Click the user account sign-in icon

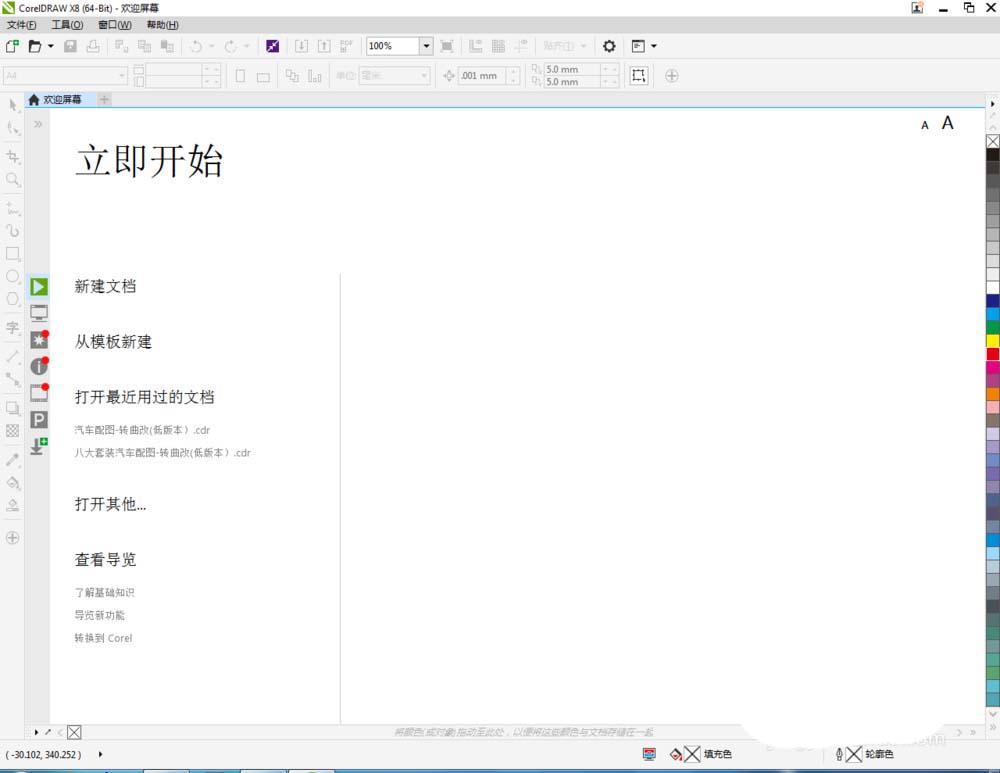(917, 8)
